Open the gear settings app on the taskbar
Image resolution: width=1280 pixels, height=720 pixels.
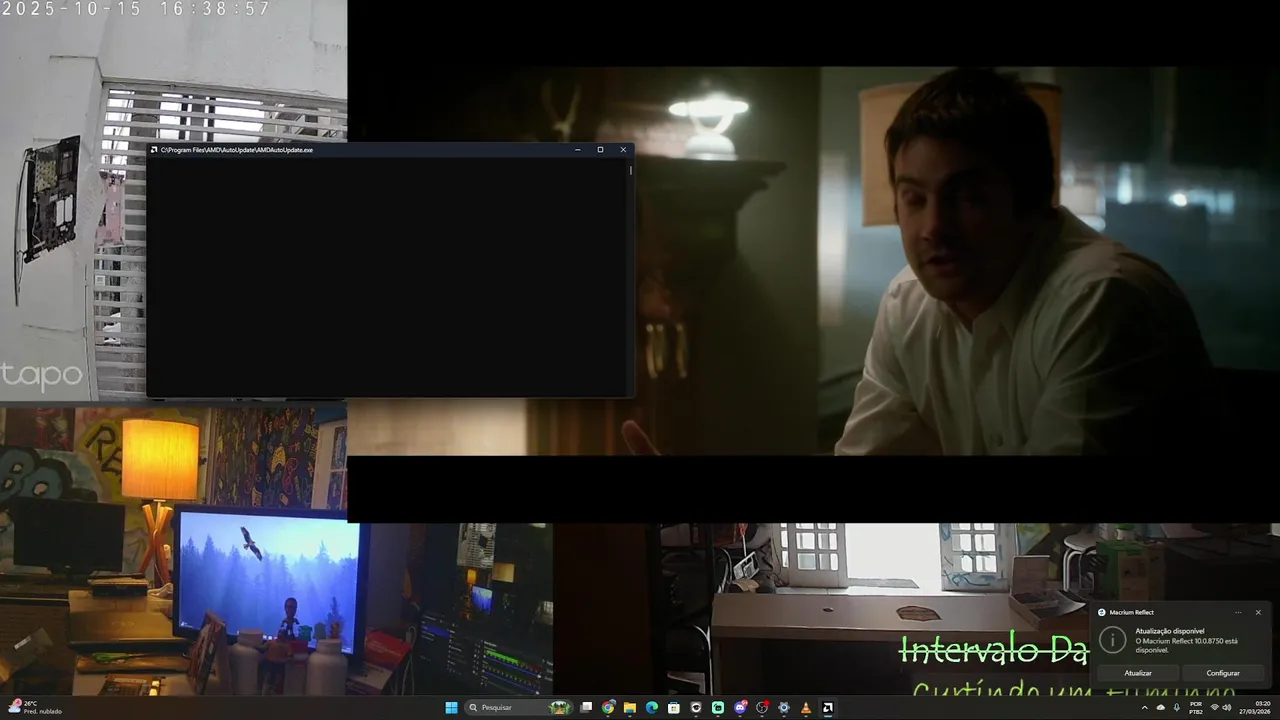(784, 707)
